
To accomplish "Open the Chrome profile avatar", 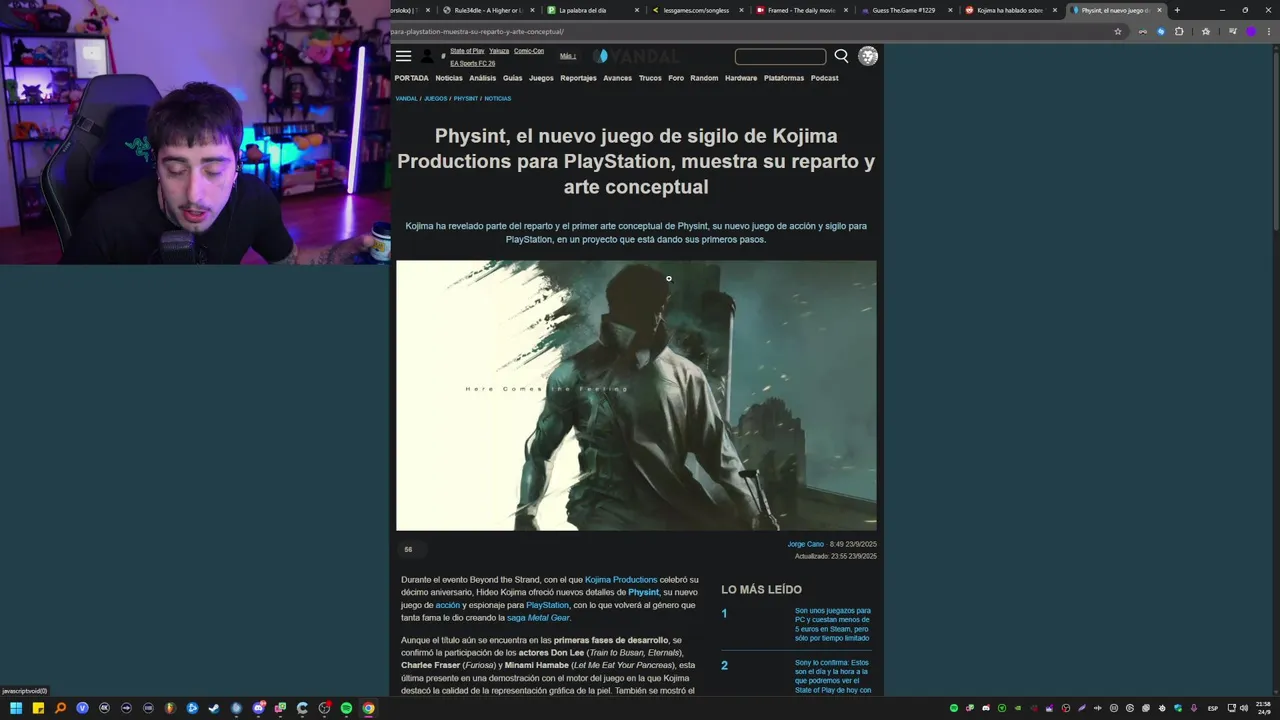I will [1250, 31].
